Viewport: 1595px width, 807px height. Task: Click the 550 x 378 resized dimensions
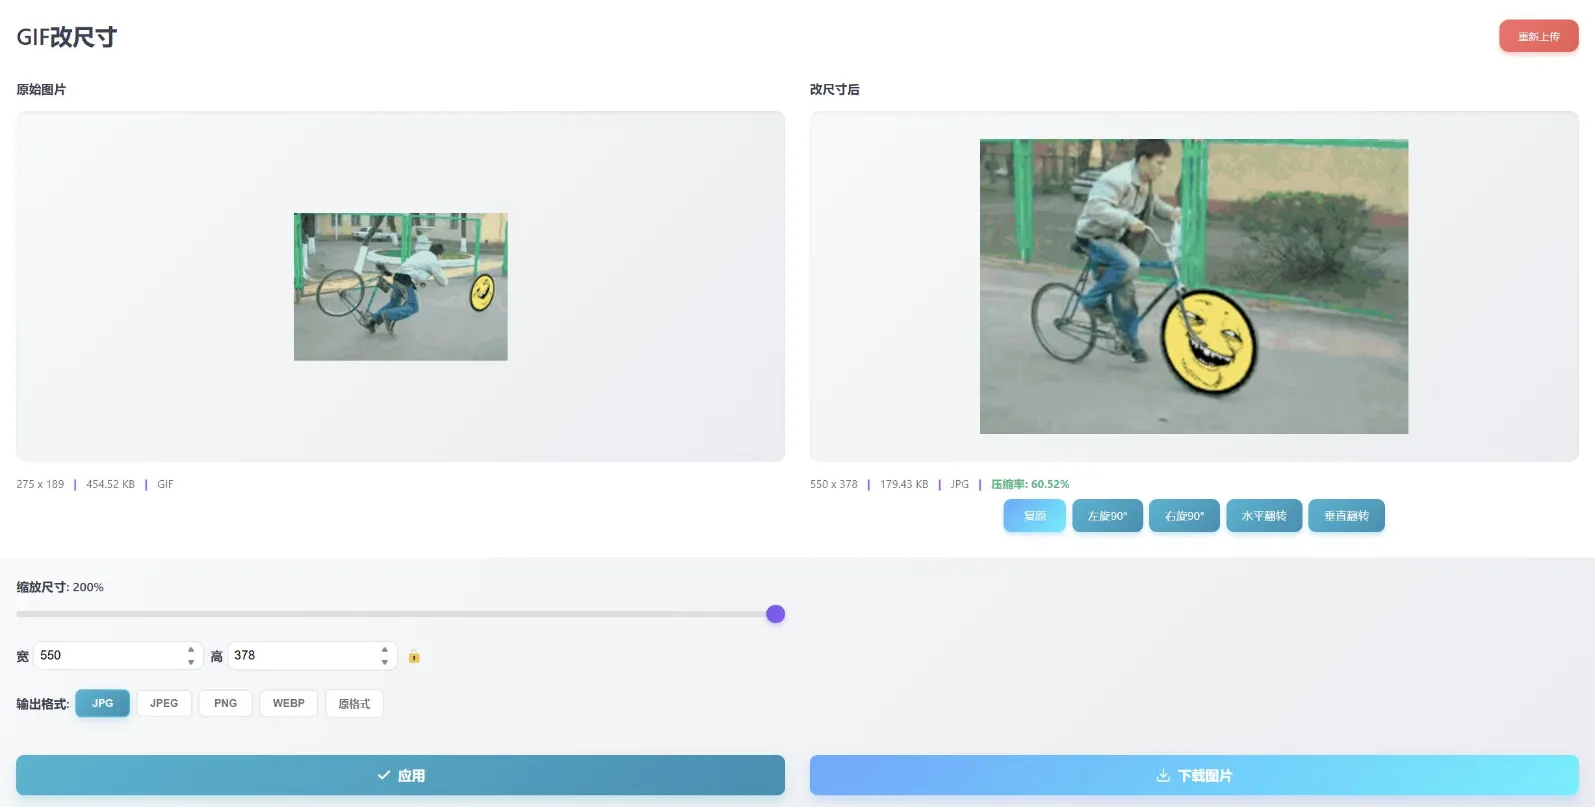click(x=834, y=484)
